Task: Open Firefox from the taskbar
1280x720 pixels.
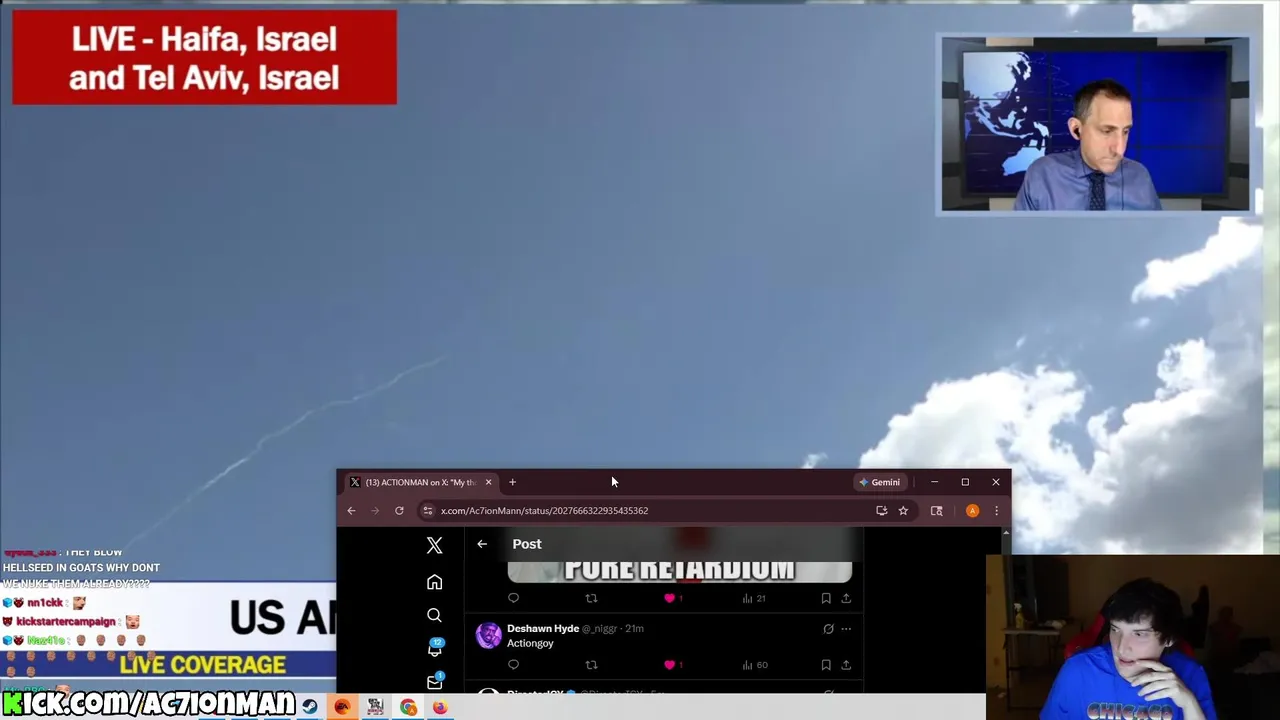Action: tap(440, 707)
